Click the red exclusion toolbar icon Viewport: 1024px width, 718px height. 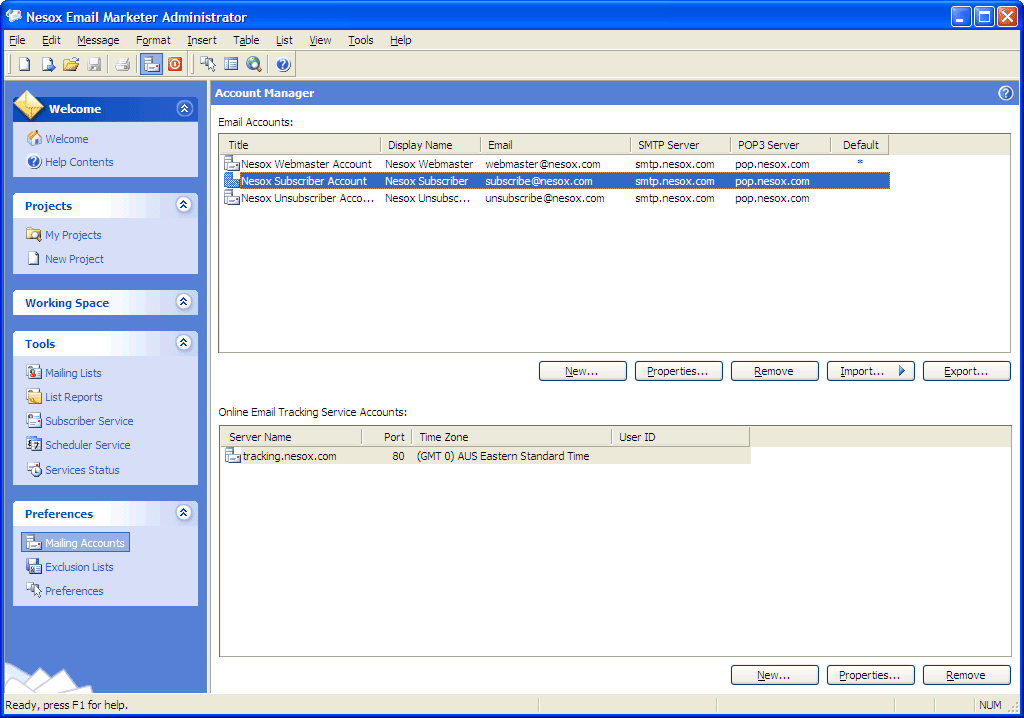pos(175,64)
